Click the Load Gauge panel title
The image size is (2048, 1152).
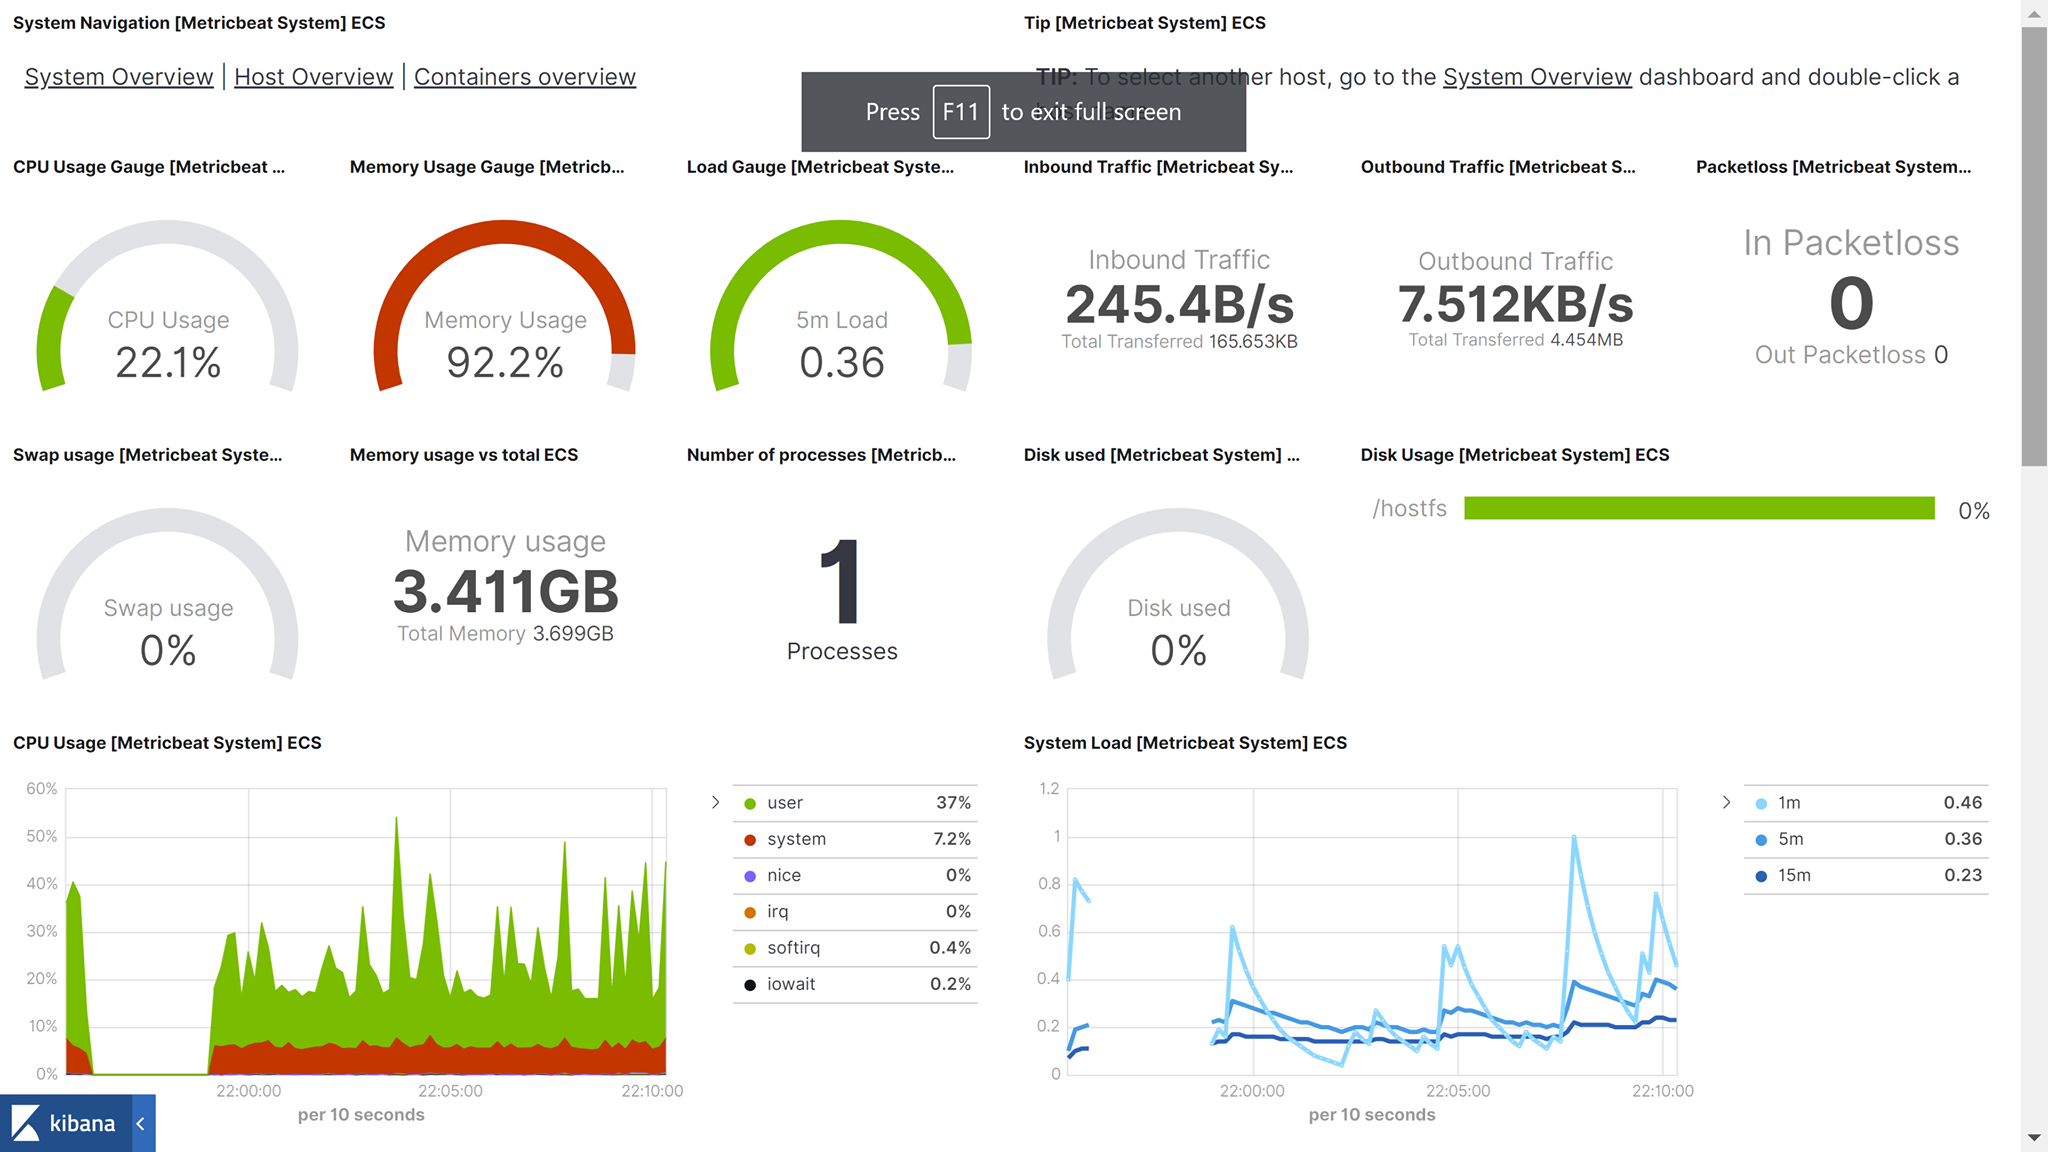[820, 167]
